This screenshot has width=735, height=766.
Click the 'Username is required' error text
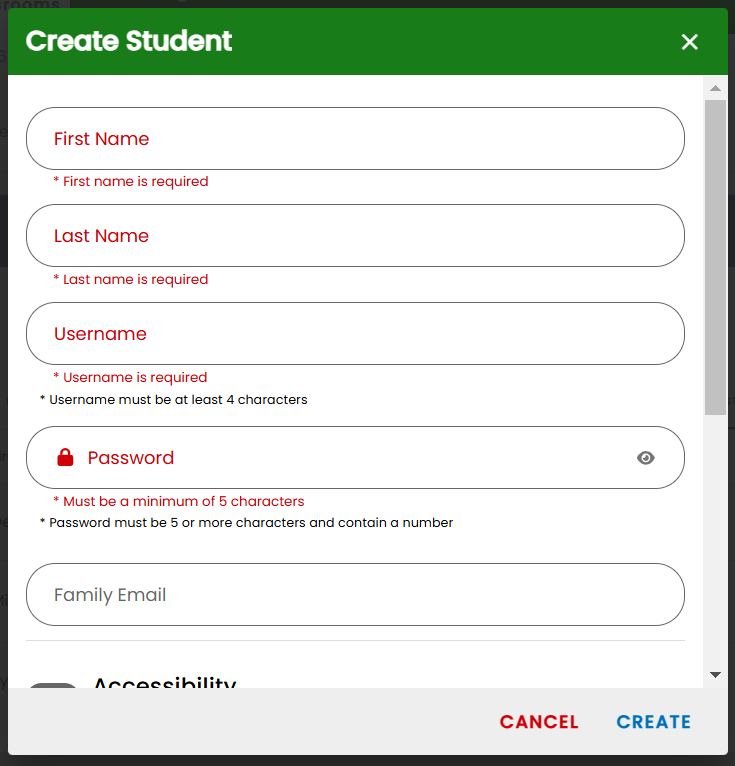point(130,377)
